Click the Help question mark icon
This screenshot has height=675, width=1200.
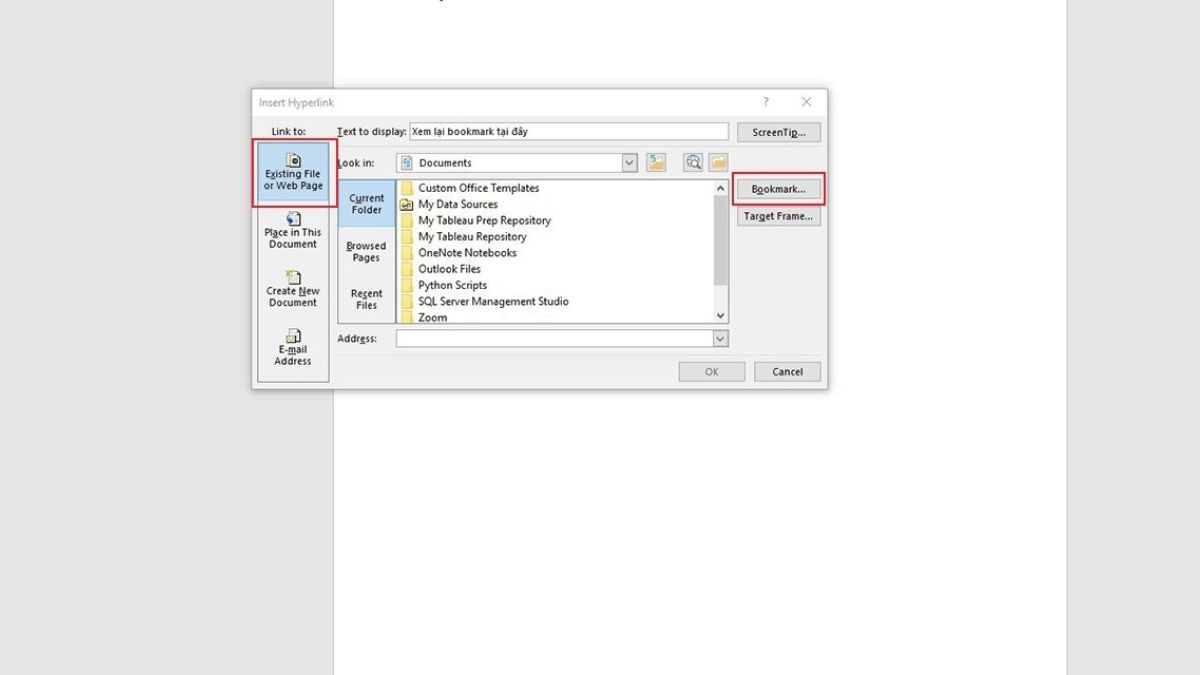click(766, 102)
